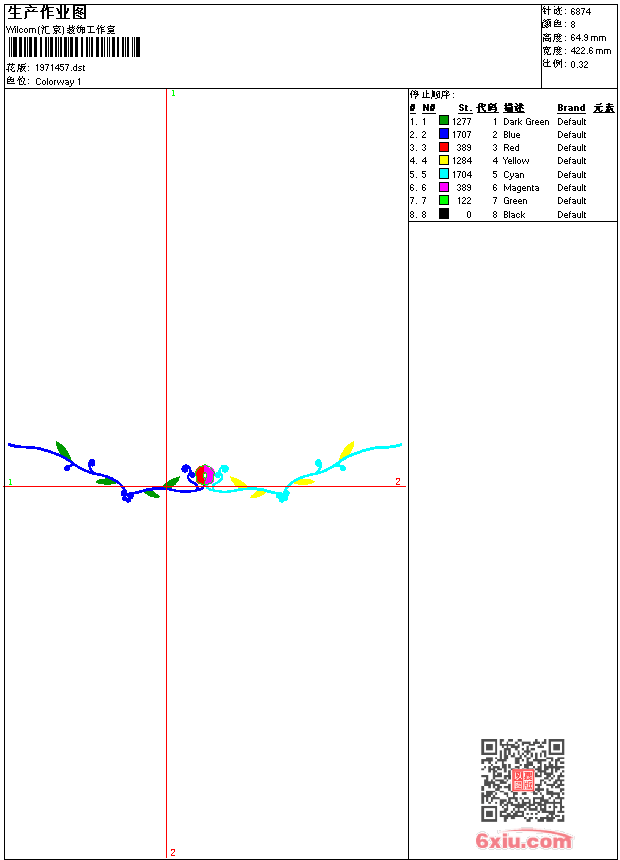Screen dimensions: 620x860
Task: Select stitch count 1284
Action: (461, 161)
